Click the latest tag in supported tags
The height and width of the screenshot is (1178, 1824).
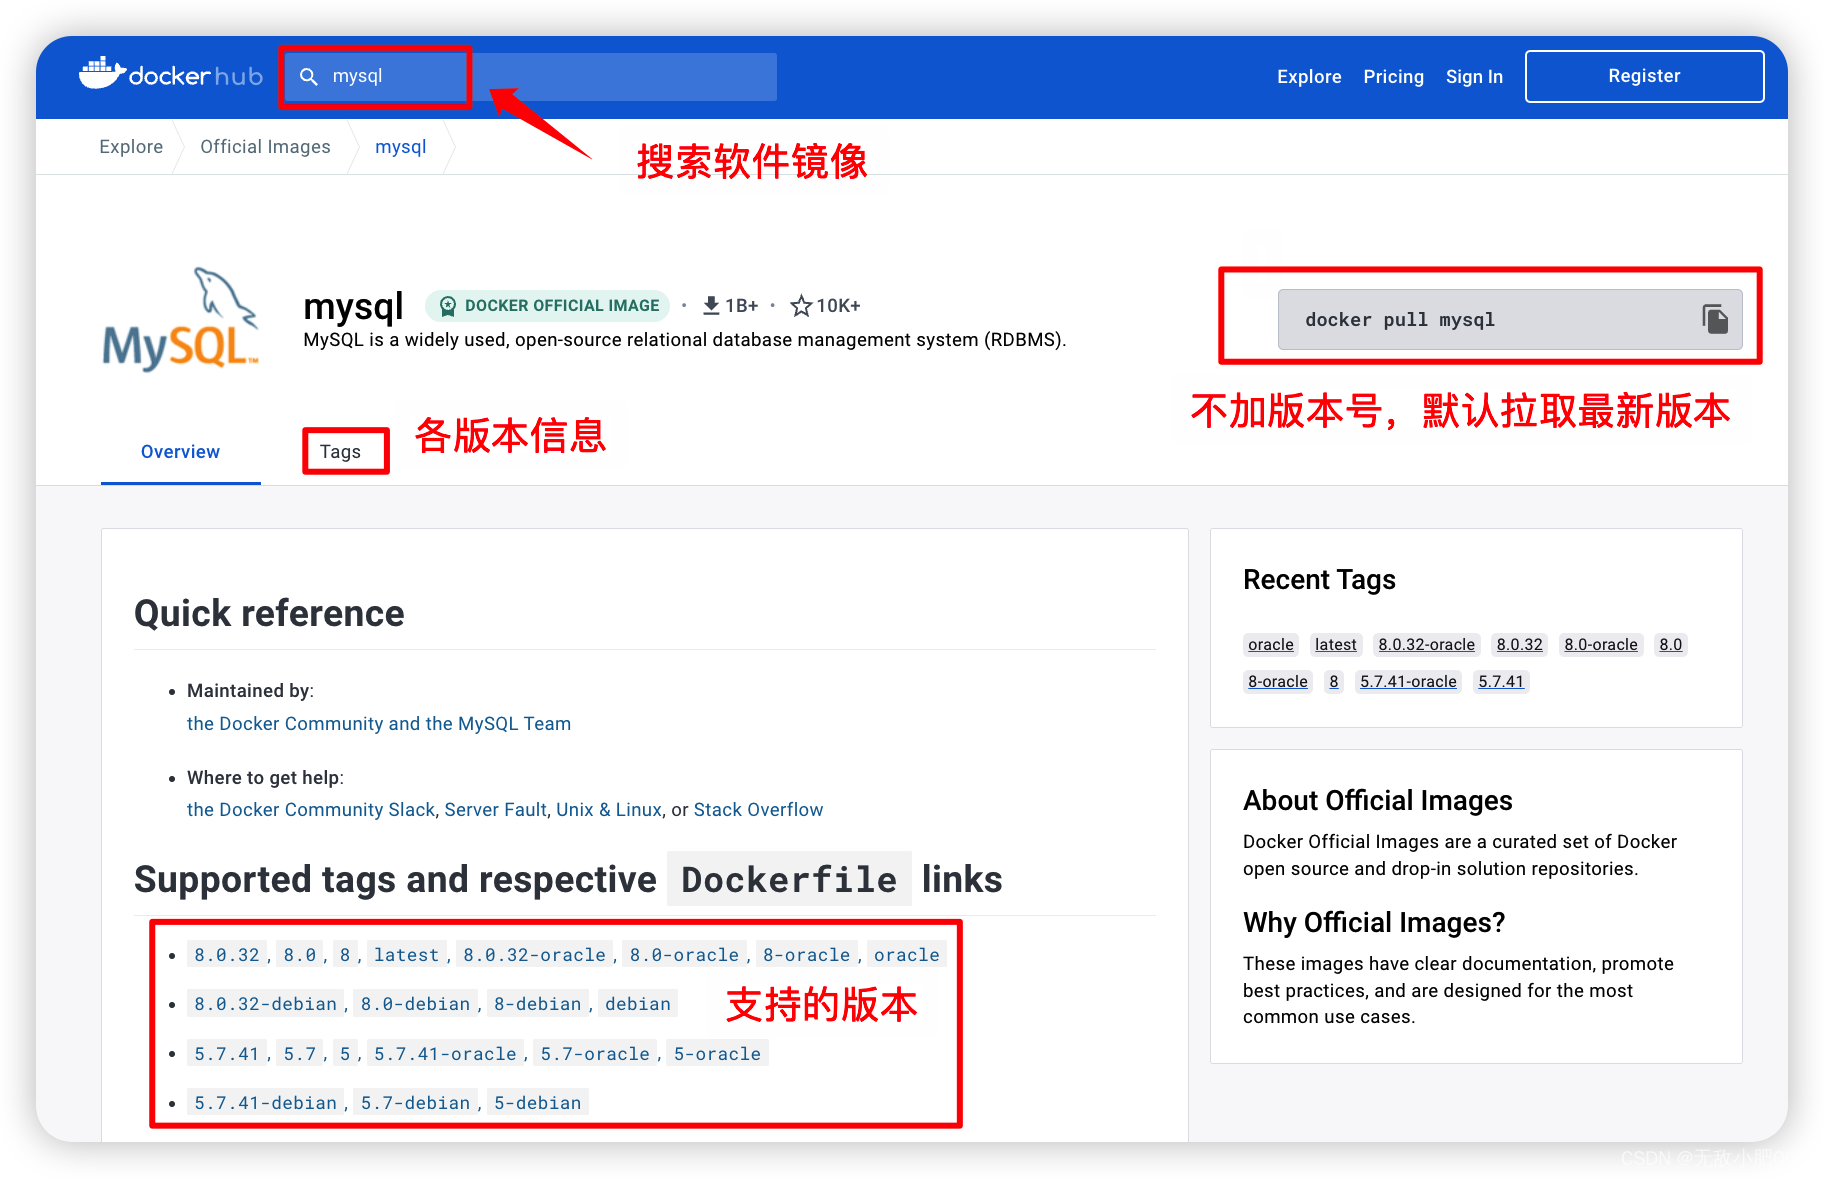[x=406, y=955]
